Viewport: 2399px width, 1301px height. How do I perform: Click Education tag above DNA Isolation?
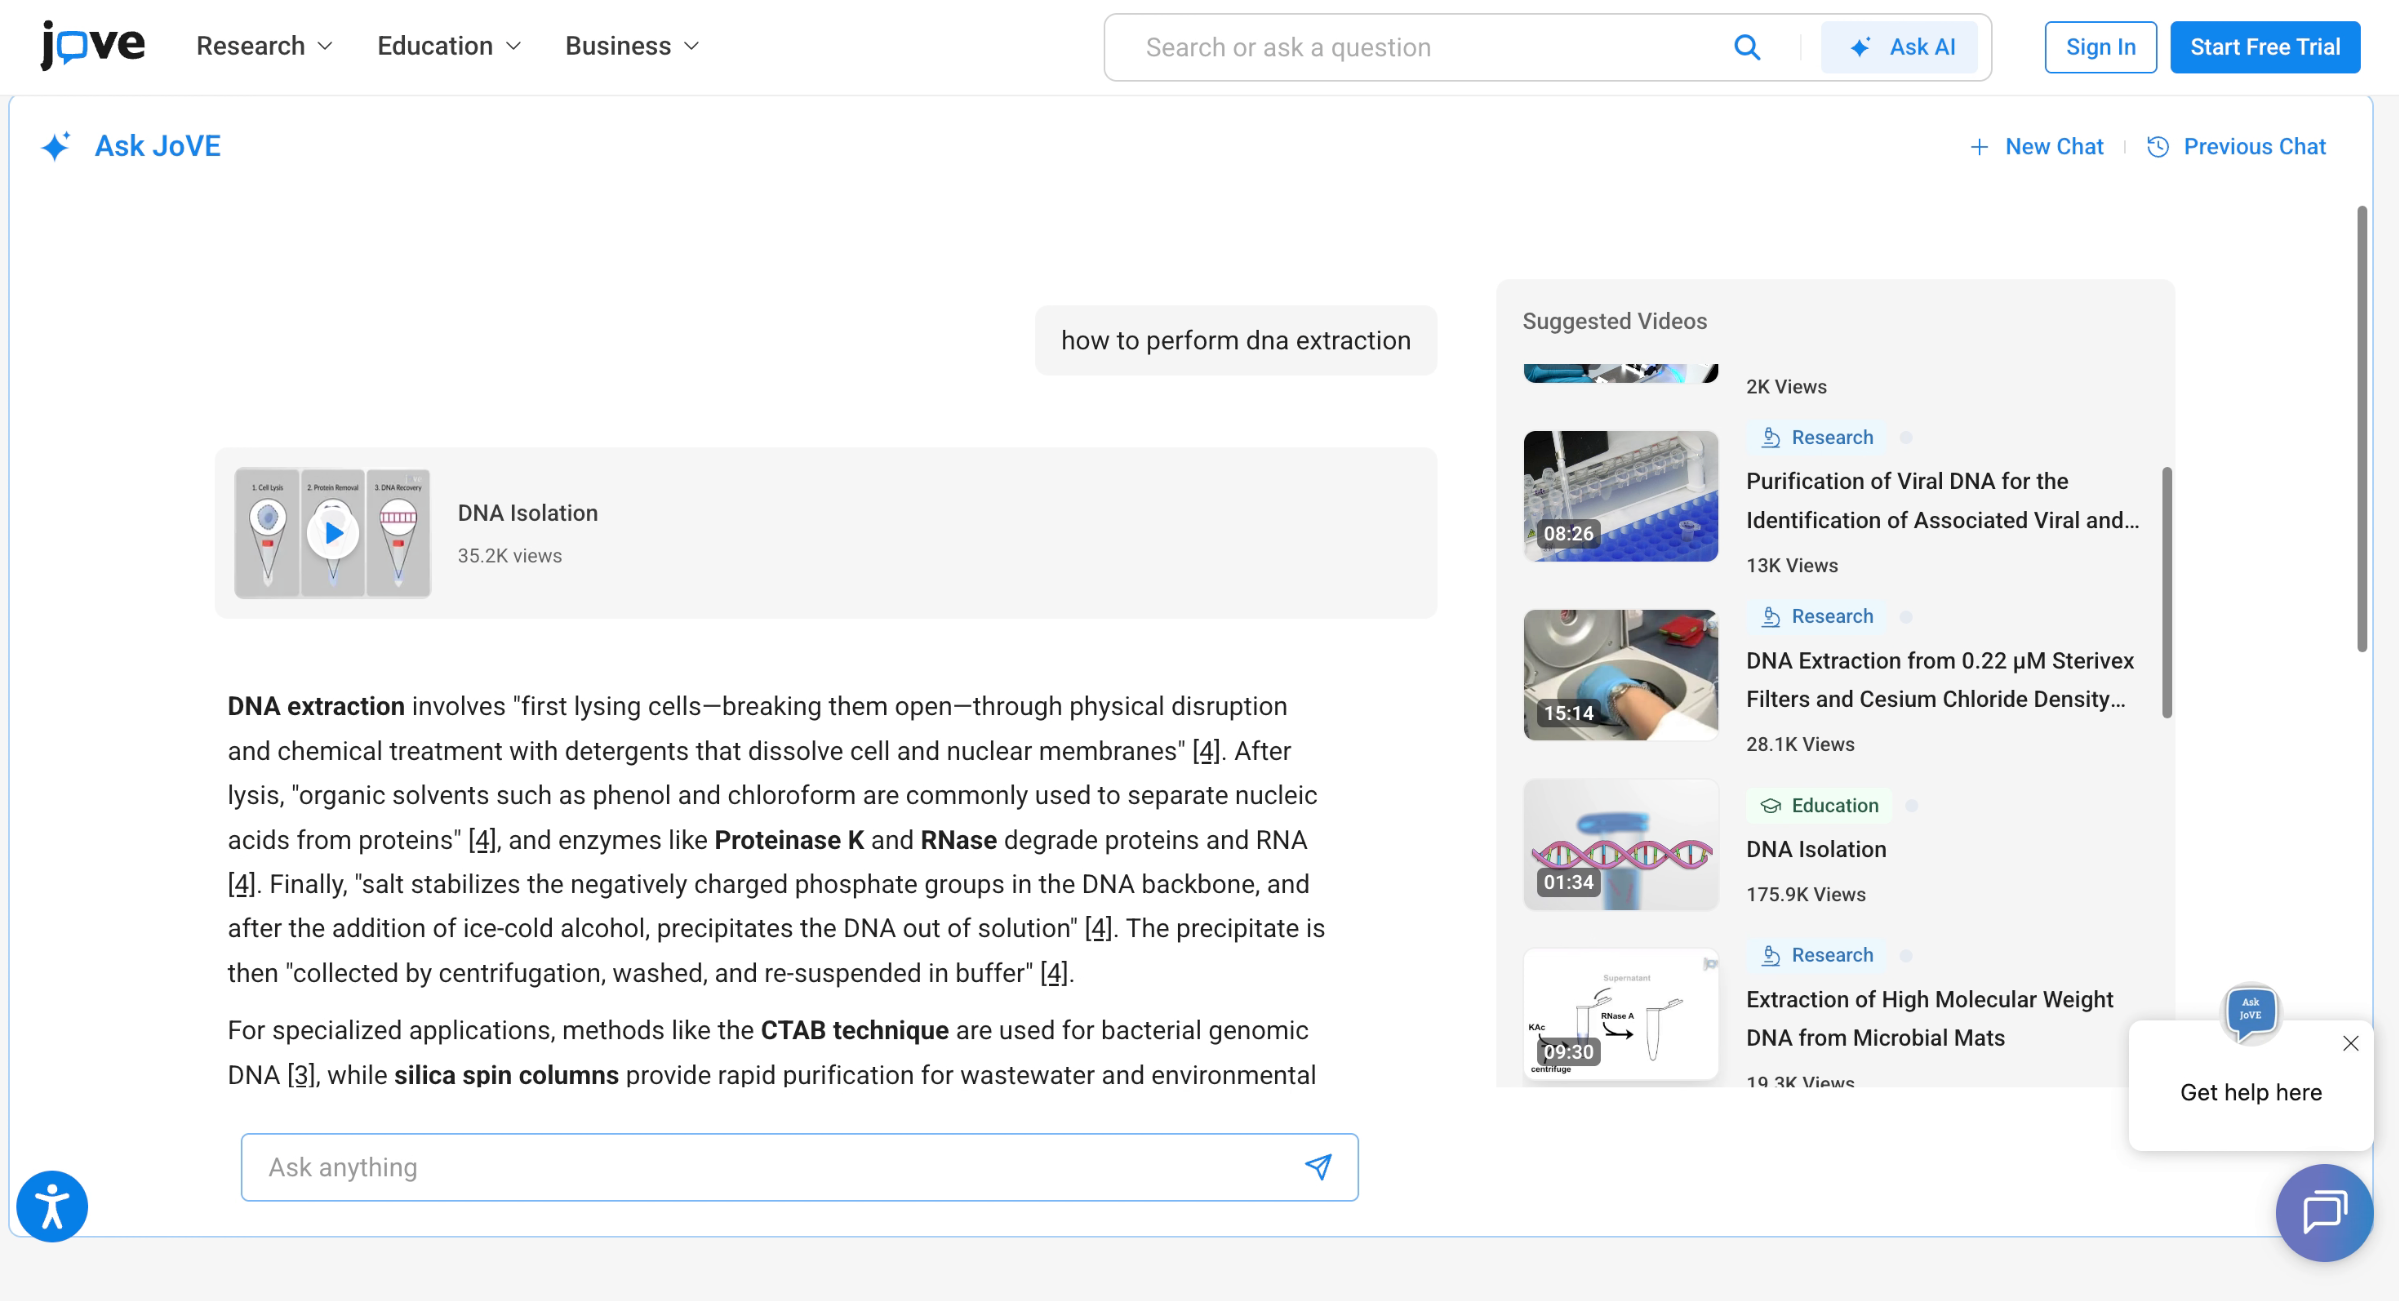click(1819, 805)
